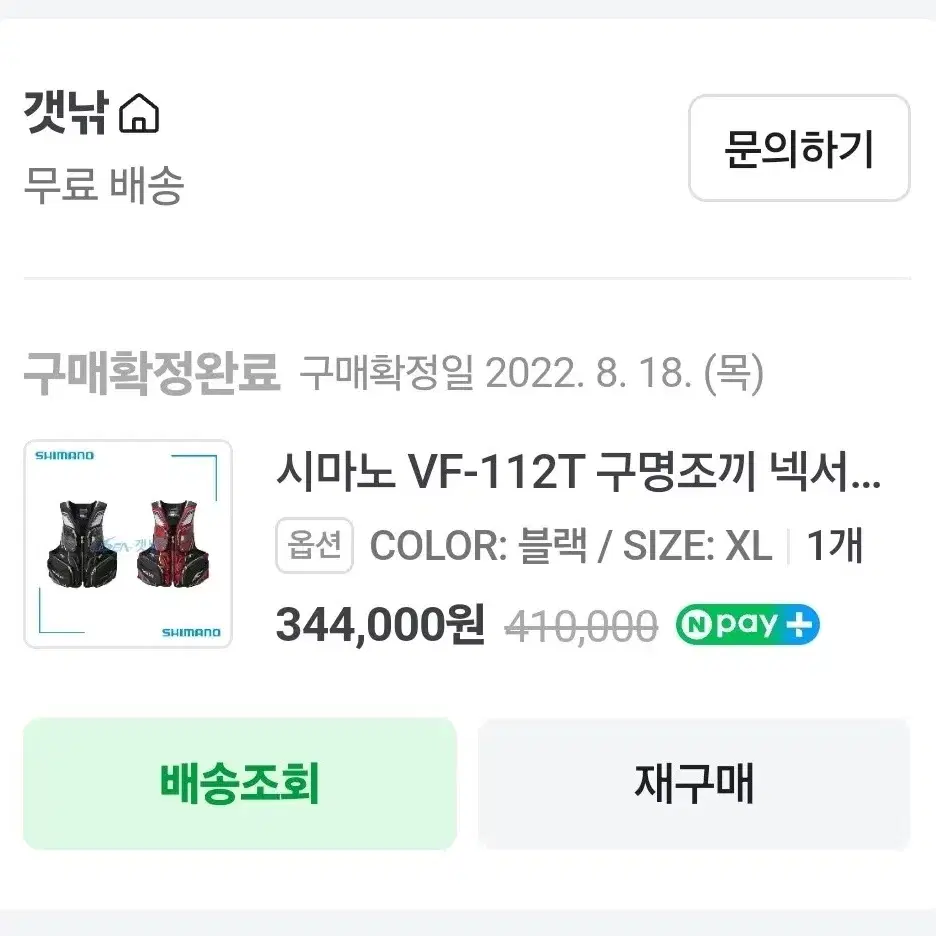Tap the COLOR 블랙 SIZE XL option text
Screen dimensions: 936x936
tap(571, 546)
